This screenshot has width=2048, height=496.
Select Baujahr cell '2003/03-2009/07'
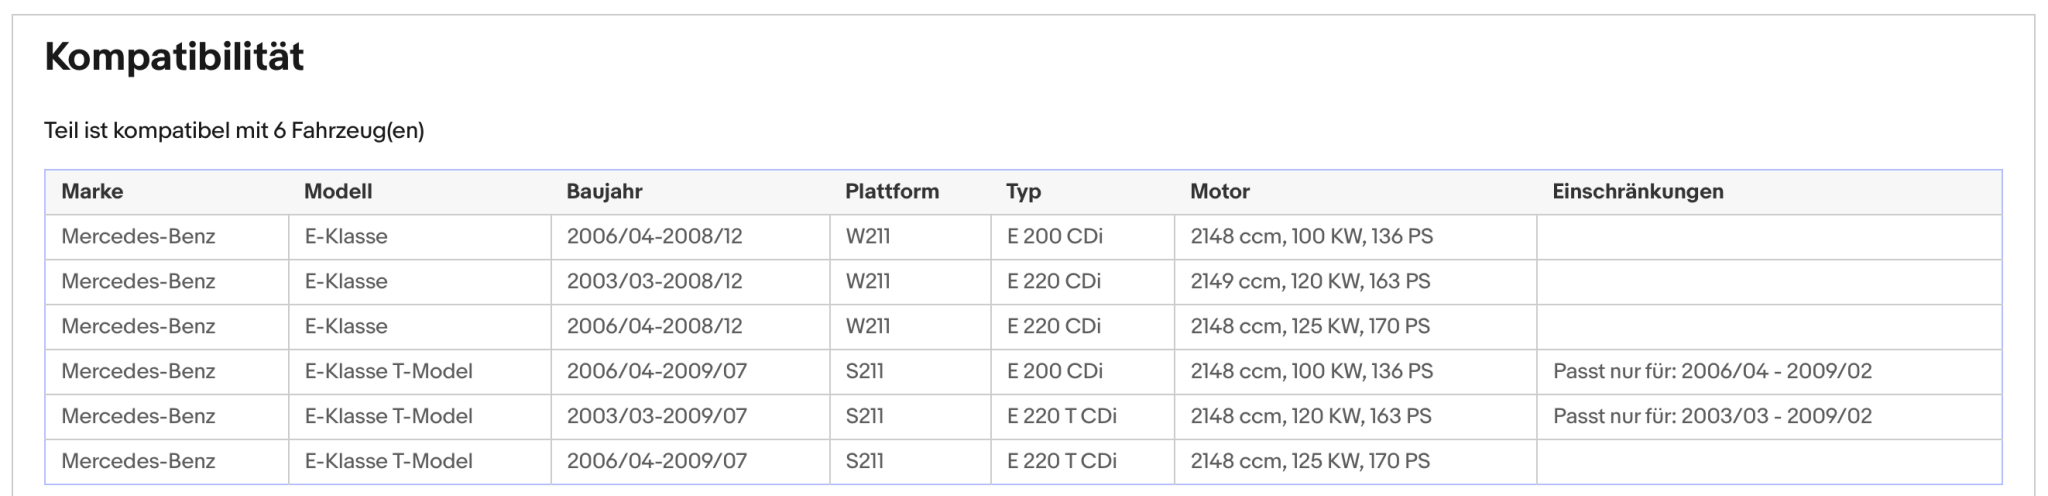(x=657, y=416)
